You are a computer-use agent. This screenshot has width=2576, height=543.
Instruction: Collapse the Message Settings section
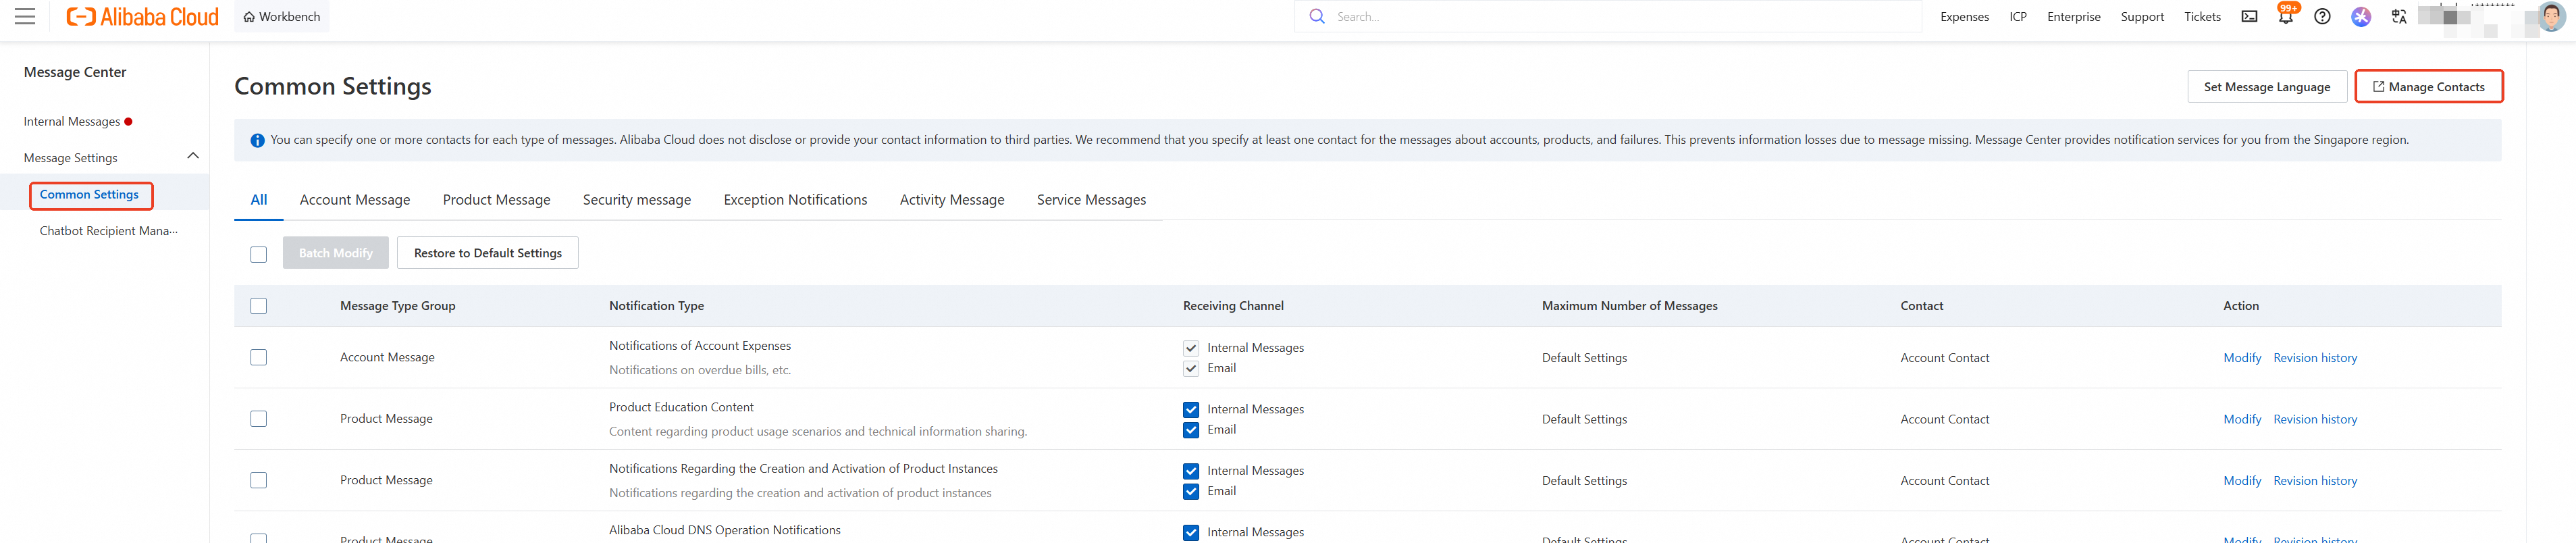[193, 156]
